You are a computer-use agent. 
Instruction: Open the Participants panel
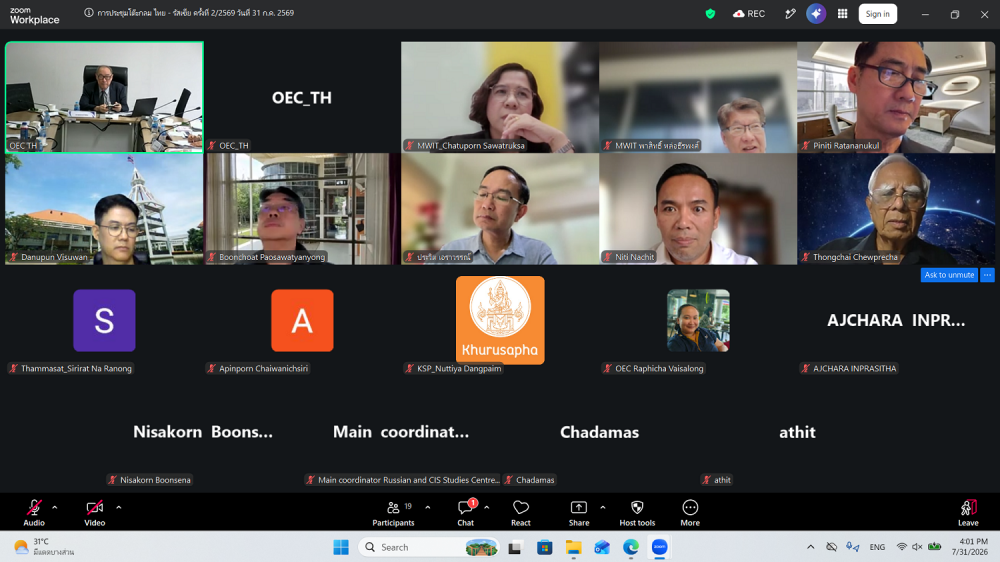point(393,512)
